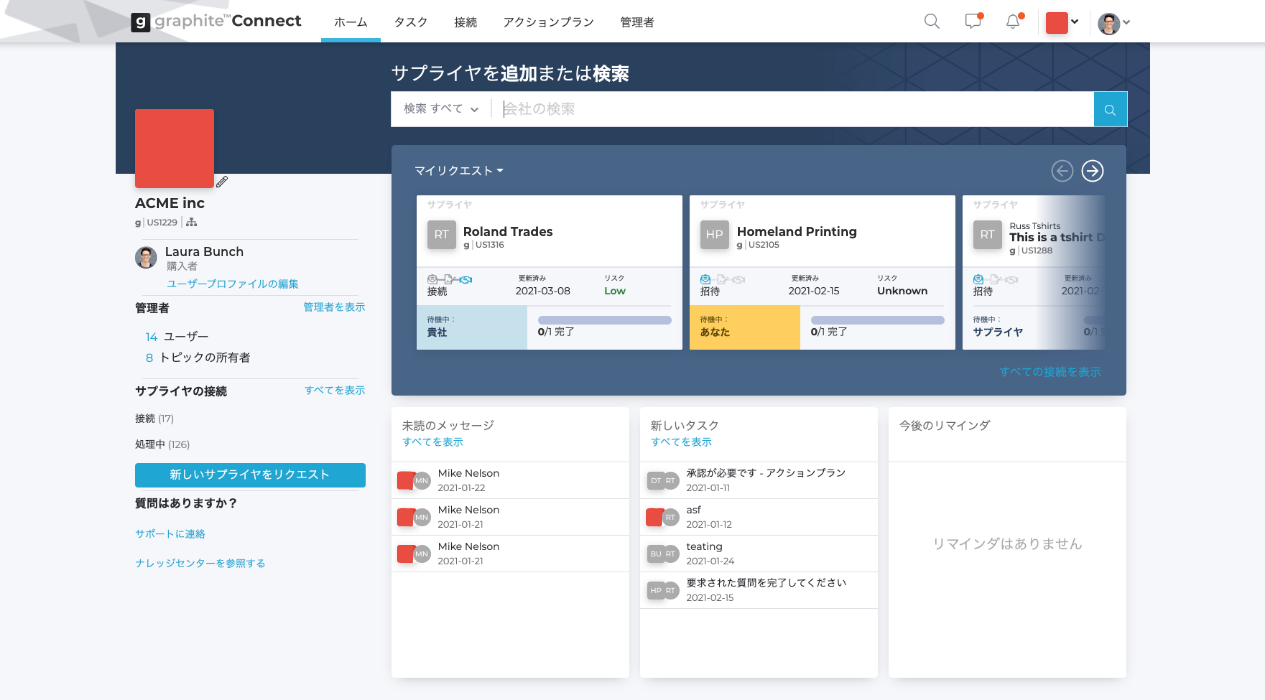Open the messages chat bubble icon
The image size is (1265, 700).
973,21
